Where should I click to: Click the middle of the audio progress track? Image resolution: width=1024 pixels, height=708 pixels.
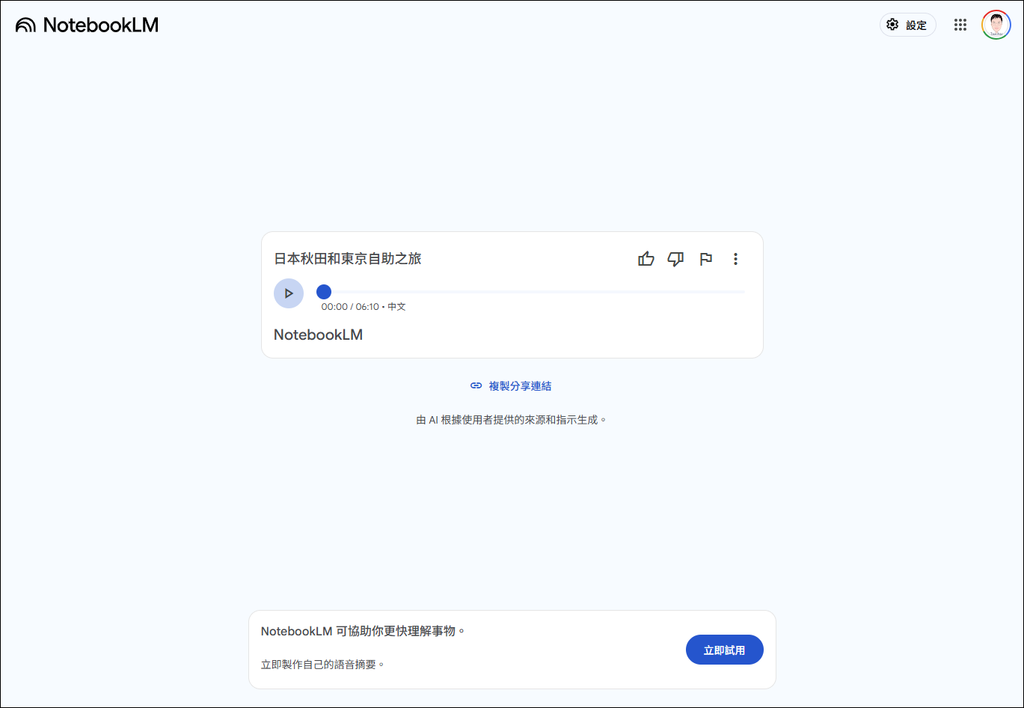(x=531, y=292)
